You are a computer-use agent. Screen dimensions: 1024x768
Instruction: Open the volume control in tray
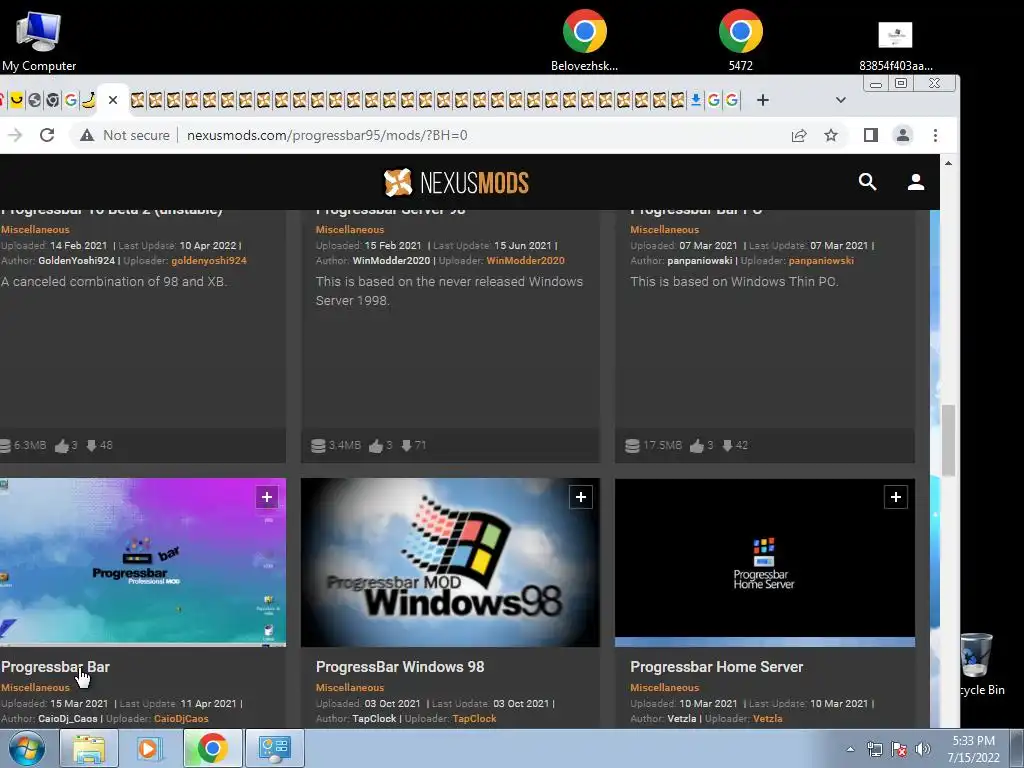[x=922, y=750]
